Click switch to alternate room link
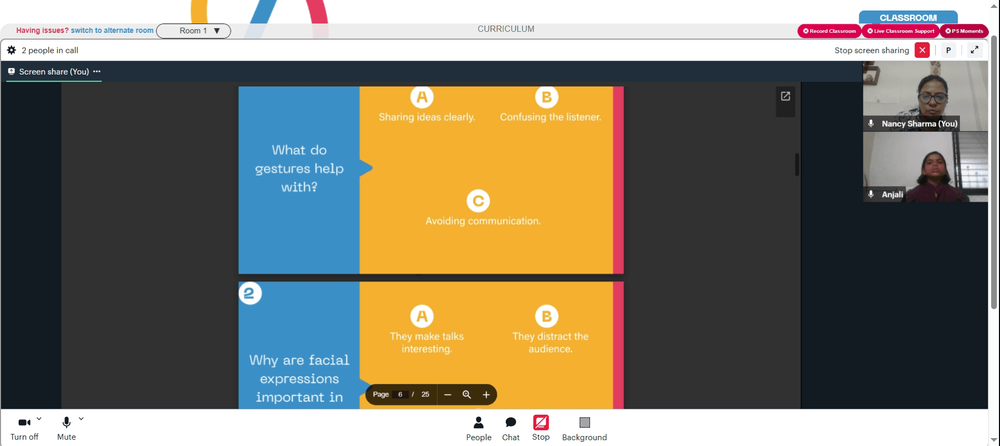This screenshot has height=446, width=1000. 112,31
